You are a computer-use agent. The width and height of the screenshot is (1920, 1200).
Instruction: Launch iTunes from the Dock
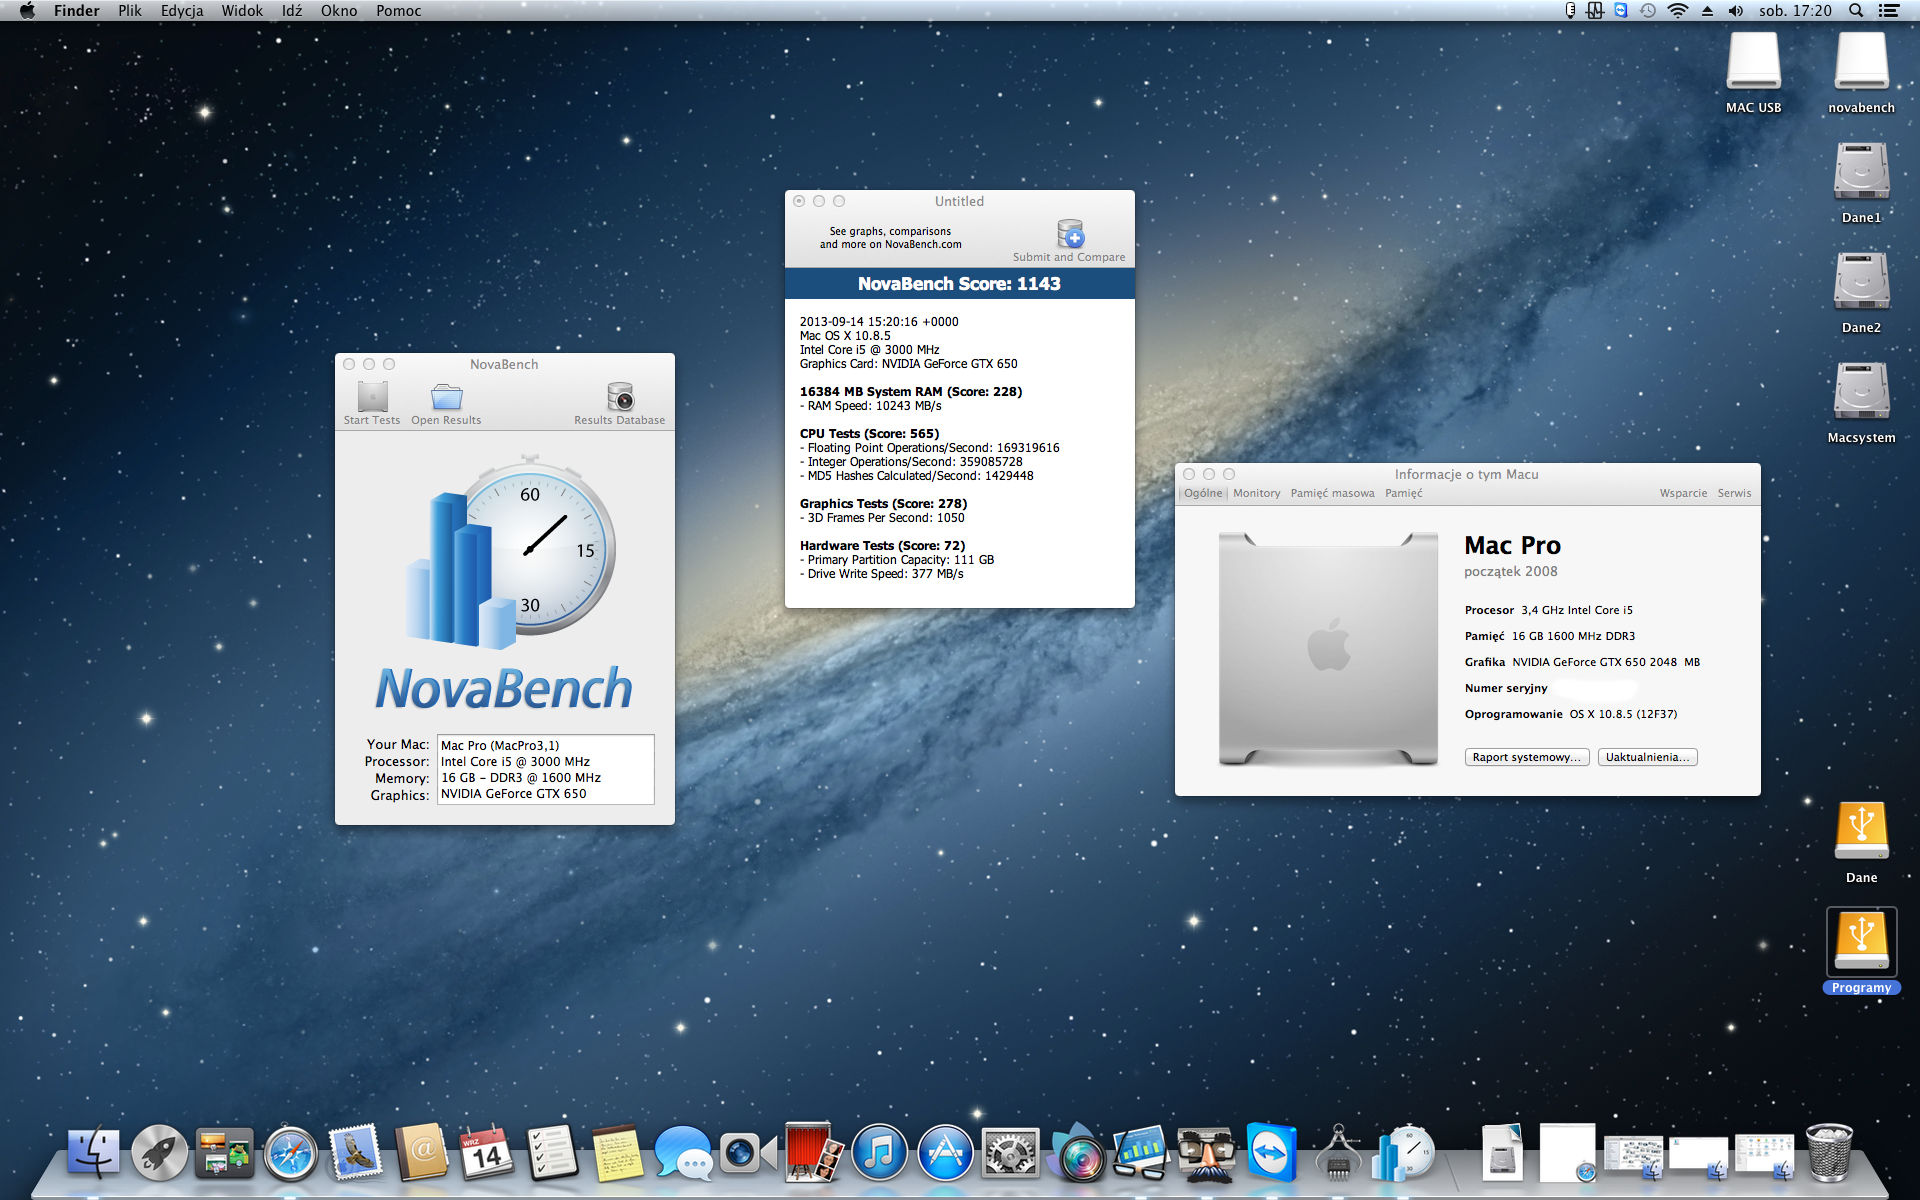(x=879, y=1152)
